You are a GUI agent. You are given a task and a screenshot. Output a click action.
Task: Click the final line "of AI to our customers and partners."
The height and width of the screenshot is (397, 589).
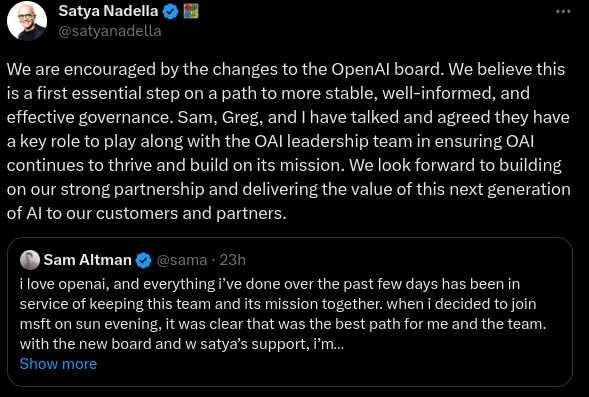(146, 214)
